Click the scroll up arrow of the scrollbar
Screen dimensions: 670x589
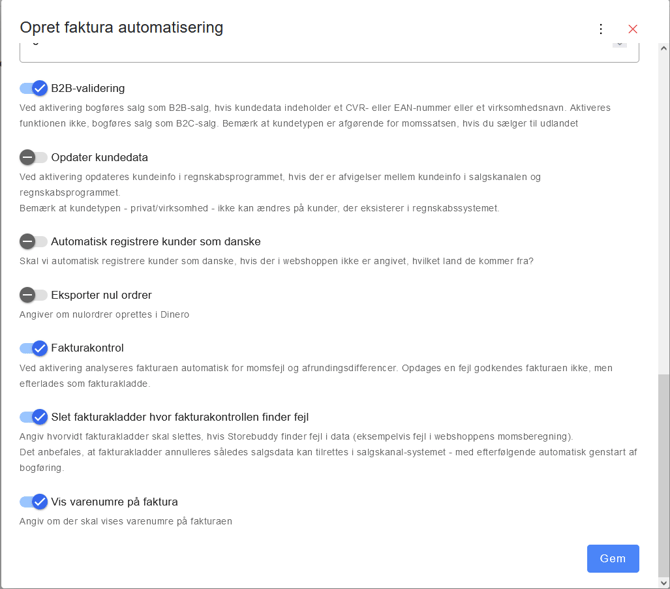coord(664,48)
